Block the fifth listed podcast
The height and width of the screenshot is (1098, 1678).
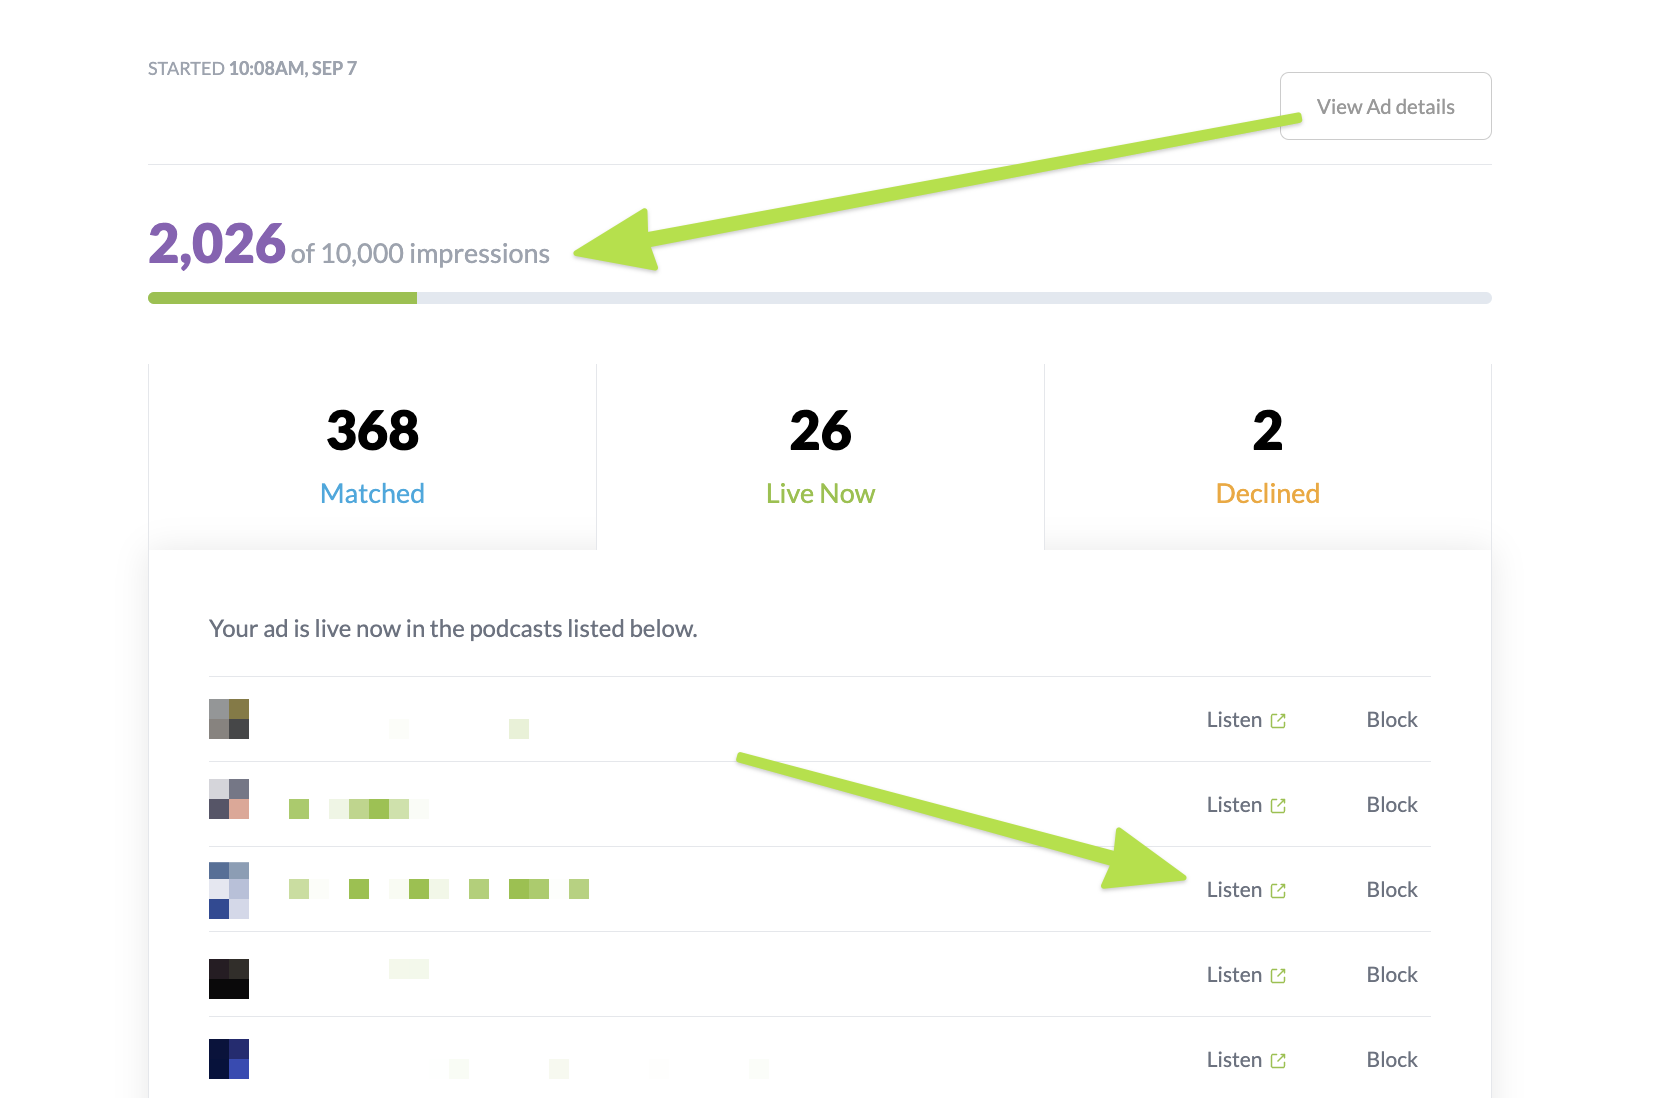pyautogui.click(x=1391, y=1060)
